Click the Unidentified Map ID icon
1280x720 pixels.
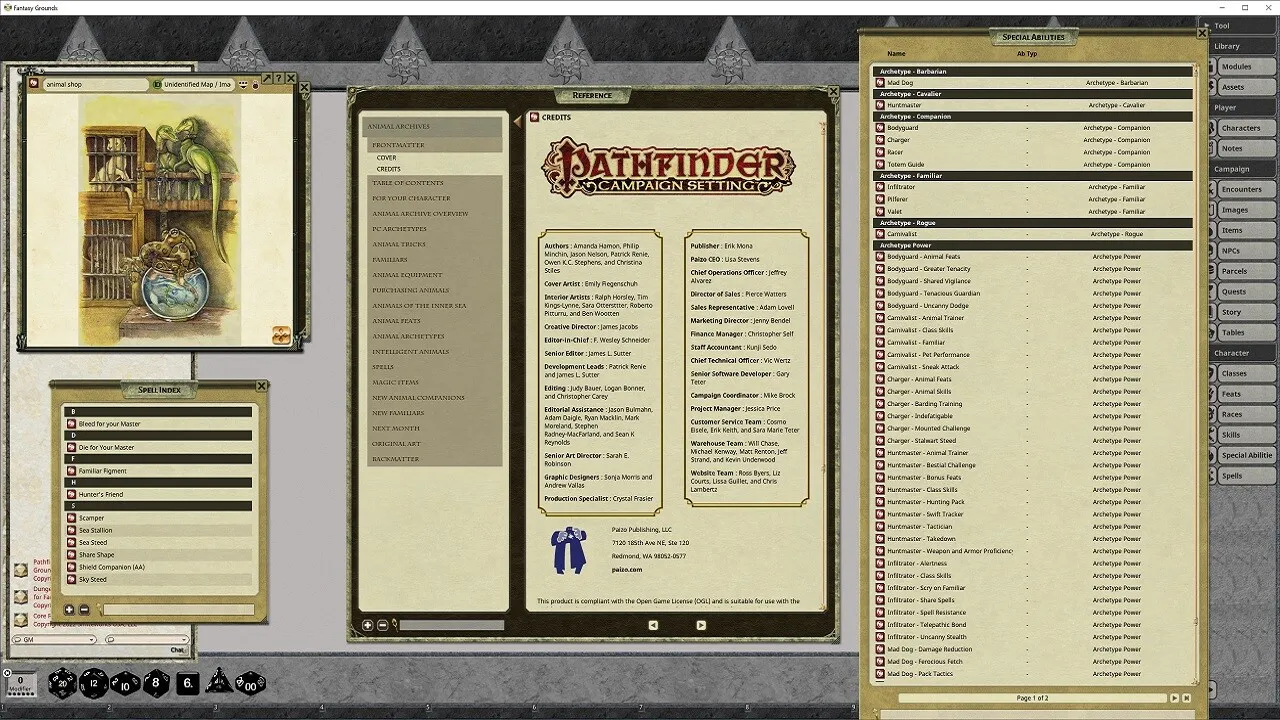point(157,85)
